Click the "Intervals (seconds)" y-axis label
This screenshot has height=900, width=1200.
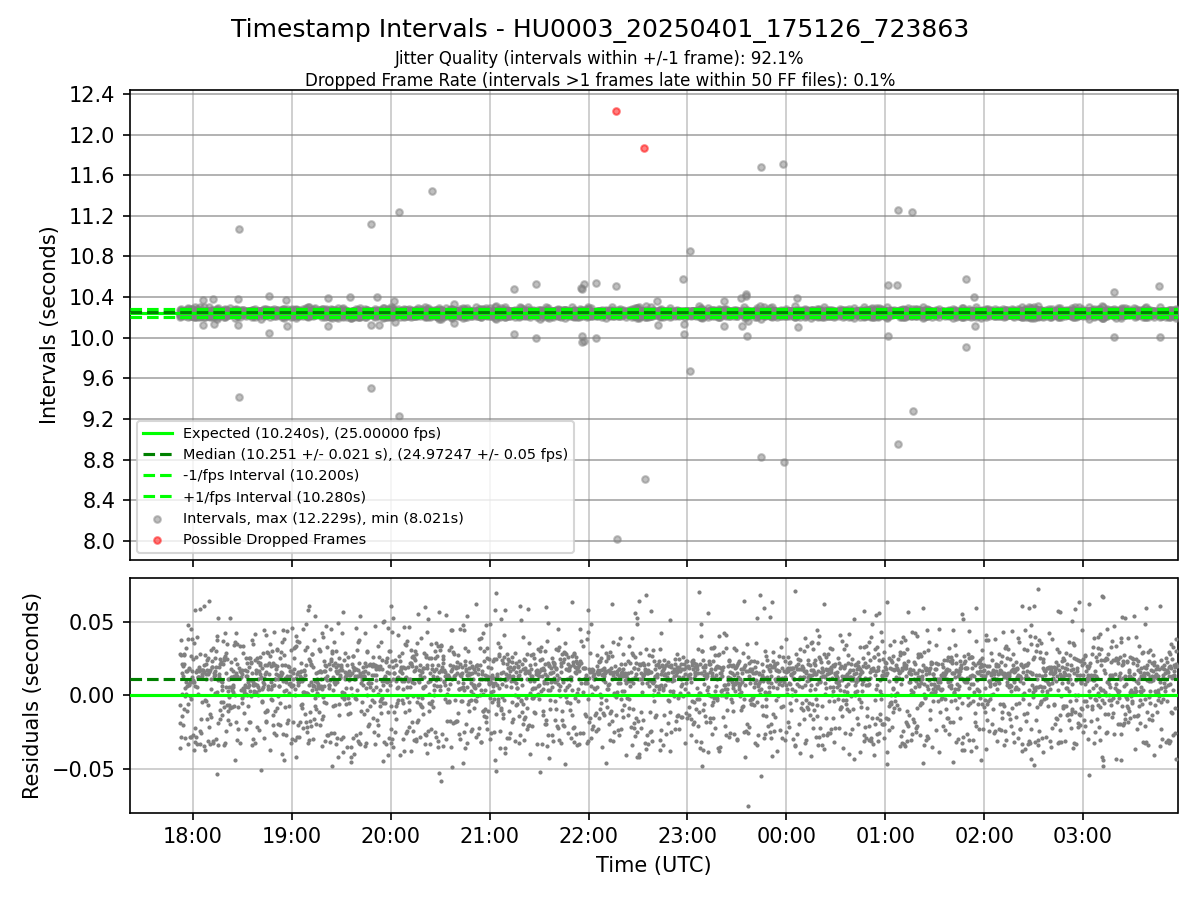(x=49, y=325)
